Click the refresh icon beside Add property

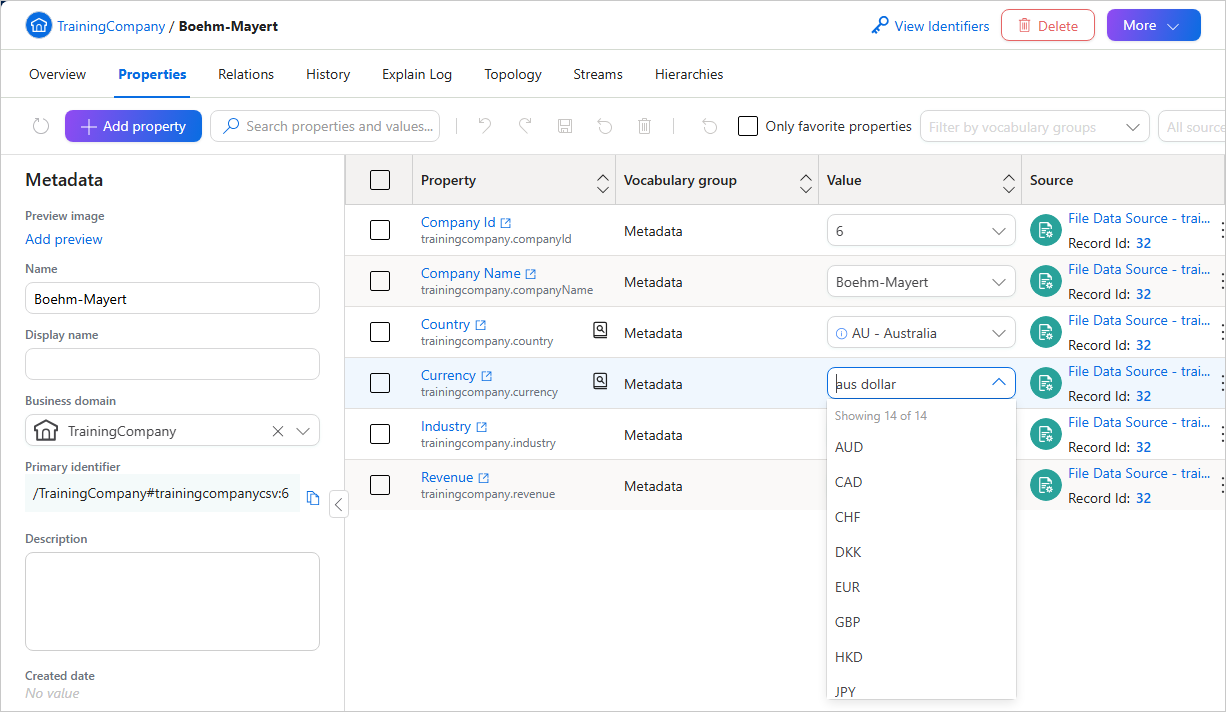point(41,126)
